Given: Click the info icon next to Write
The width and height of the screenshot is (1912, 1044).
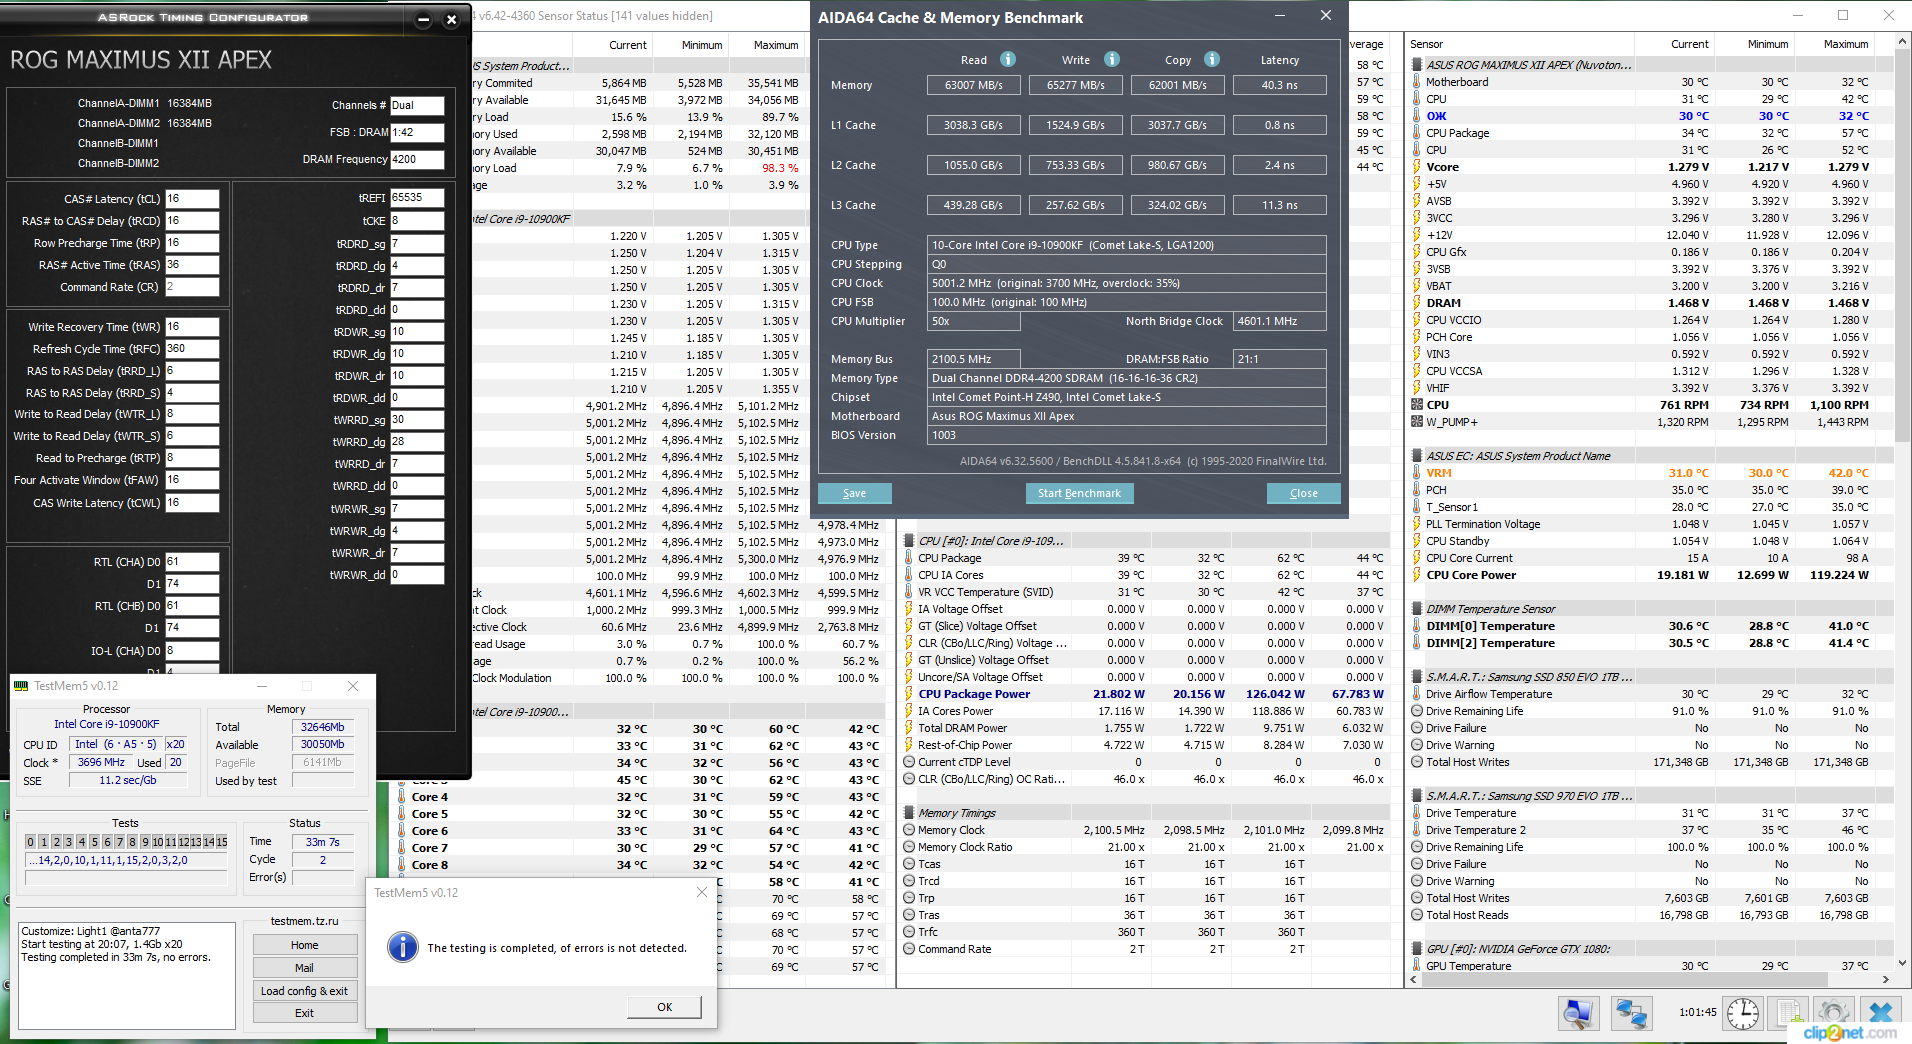Looking at the screenshot, I should [x=1112, y=59].
